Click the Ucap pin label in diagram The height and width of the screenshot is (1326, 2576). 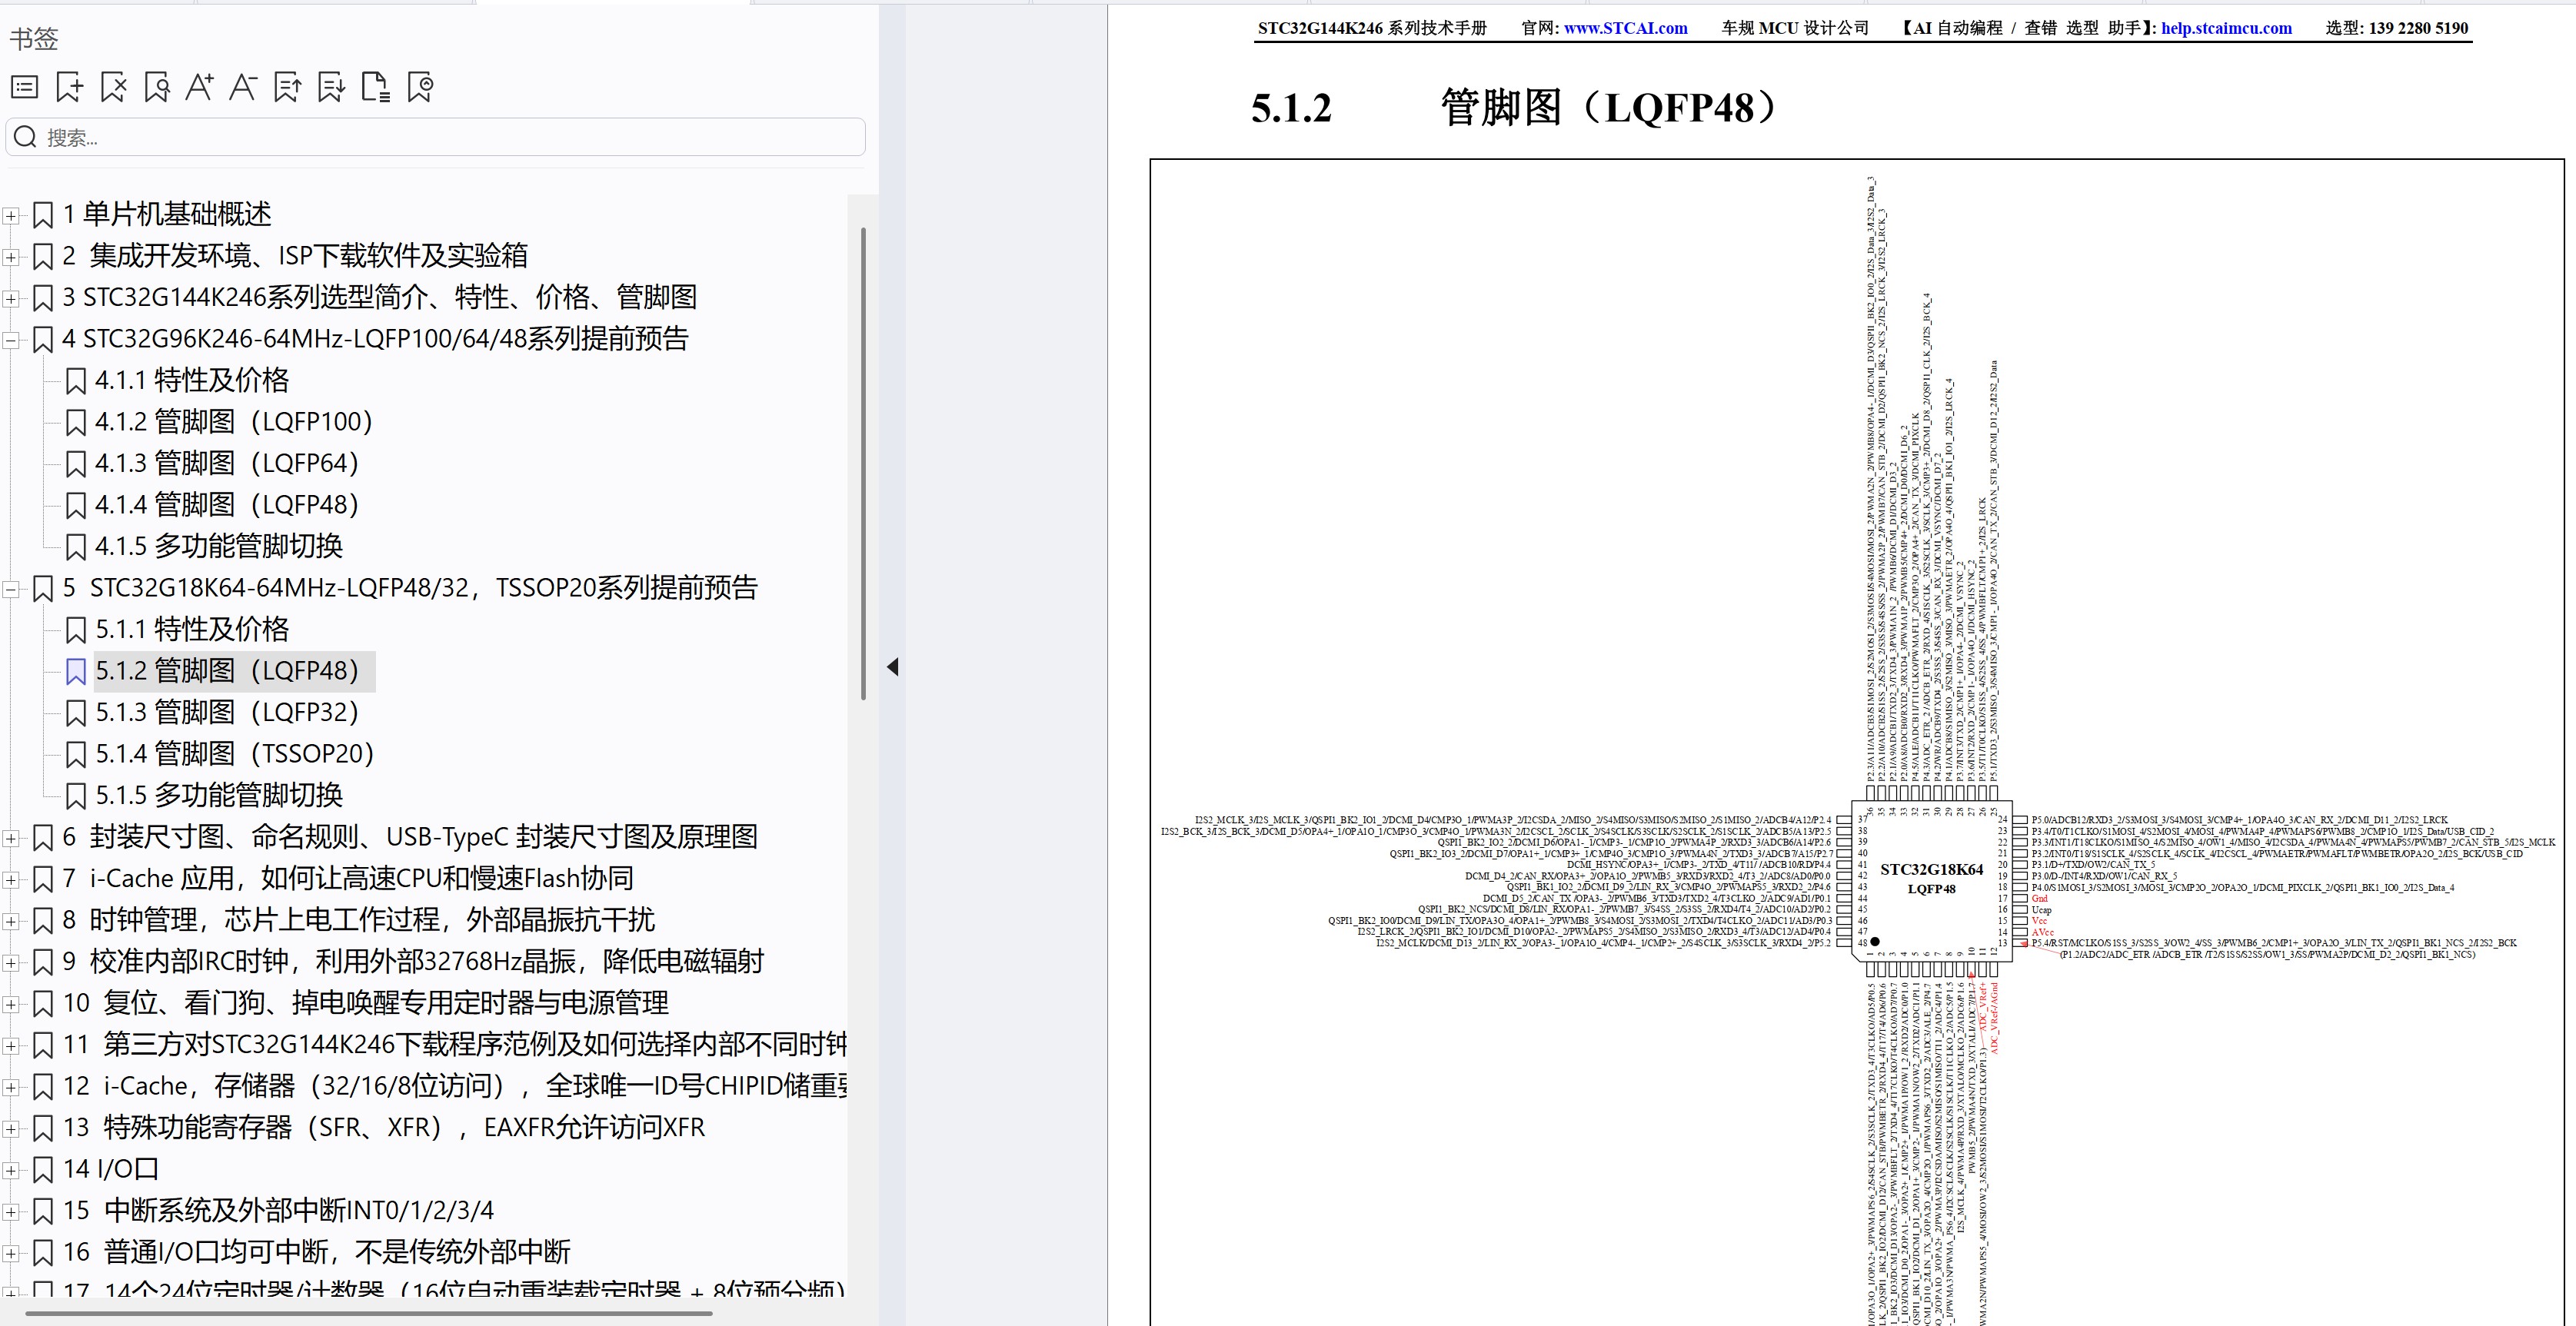click(2041, 910)
